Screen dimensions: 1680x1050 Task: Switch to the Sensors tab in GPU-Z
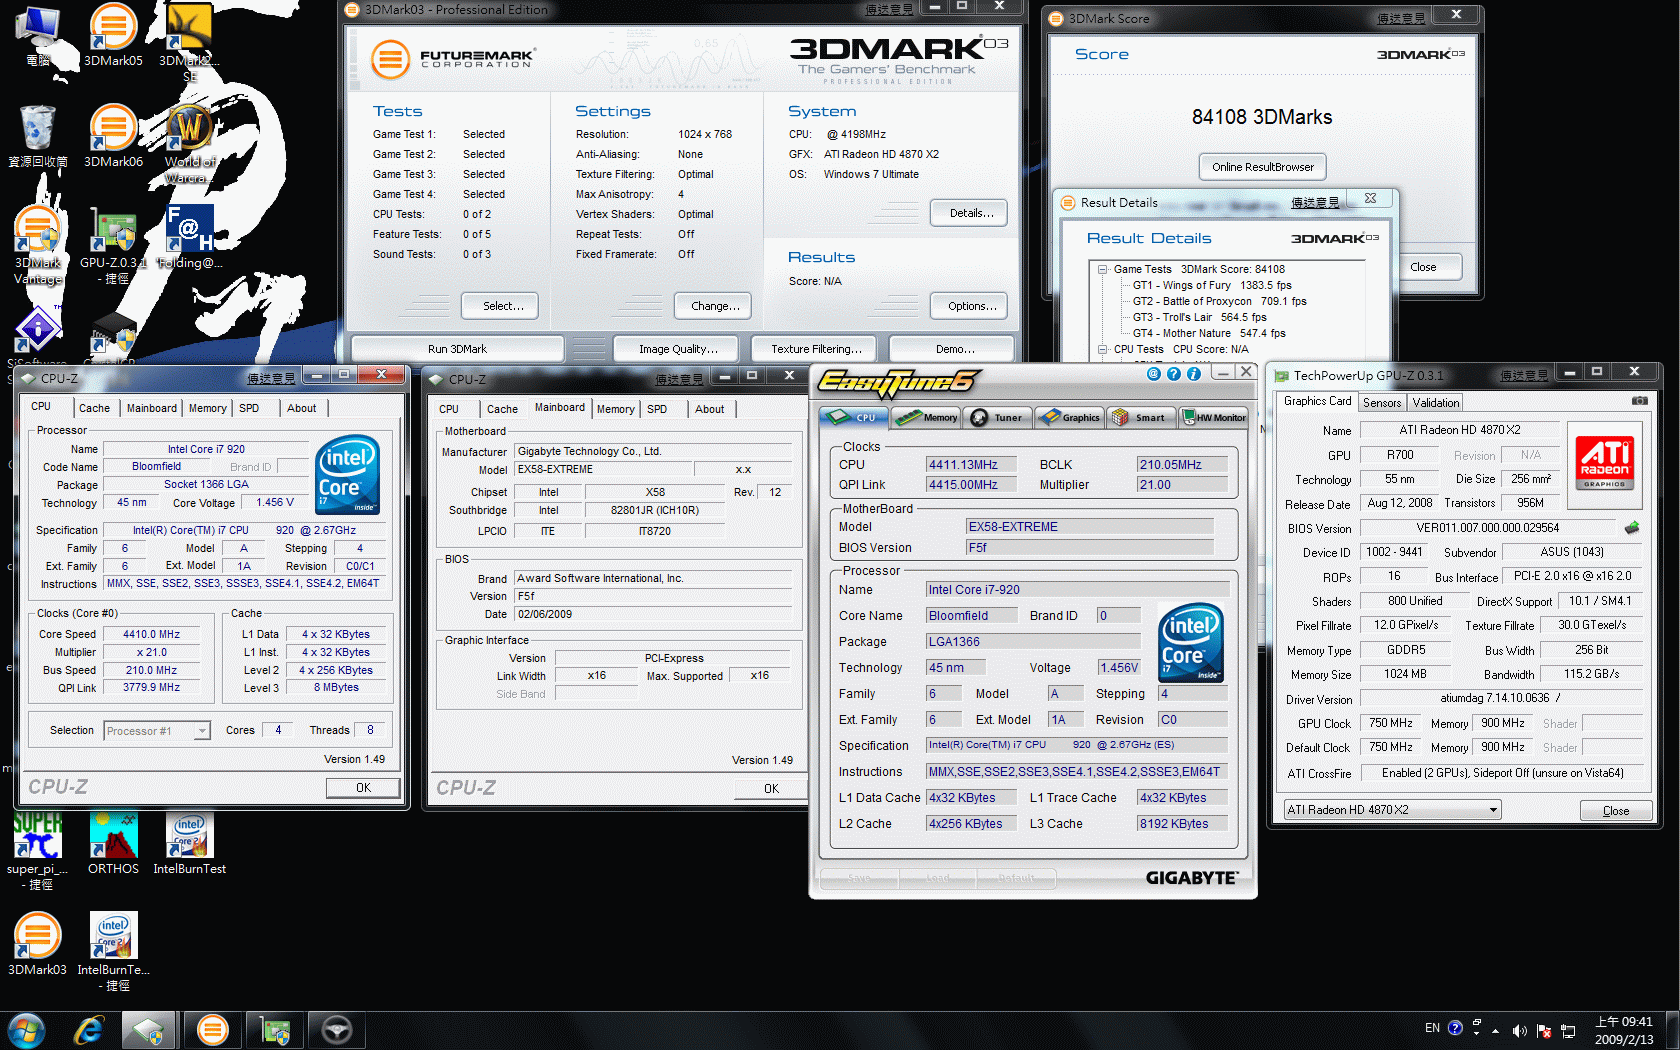click(x=1382, y=403)
